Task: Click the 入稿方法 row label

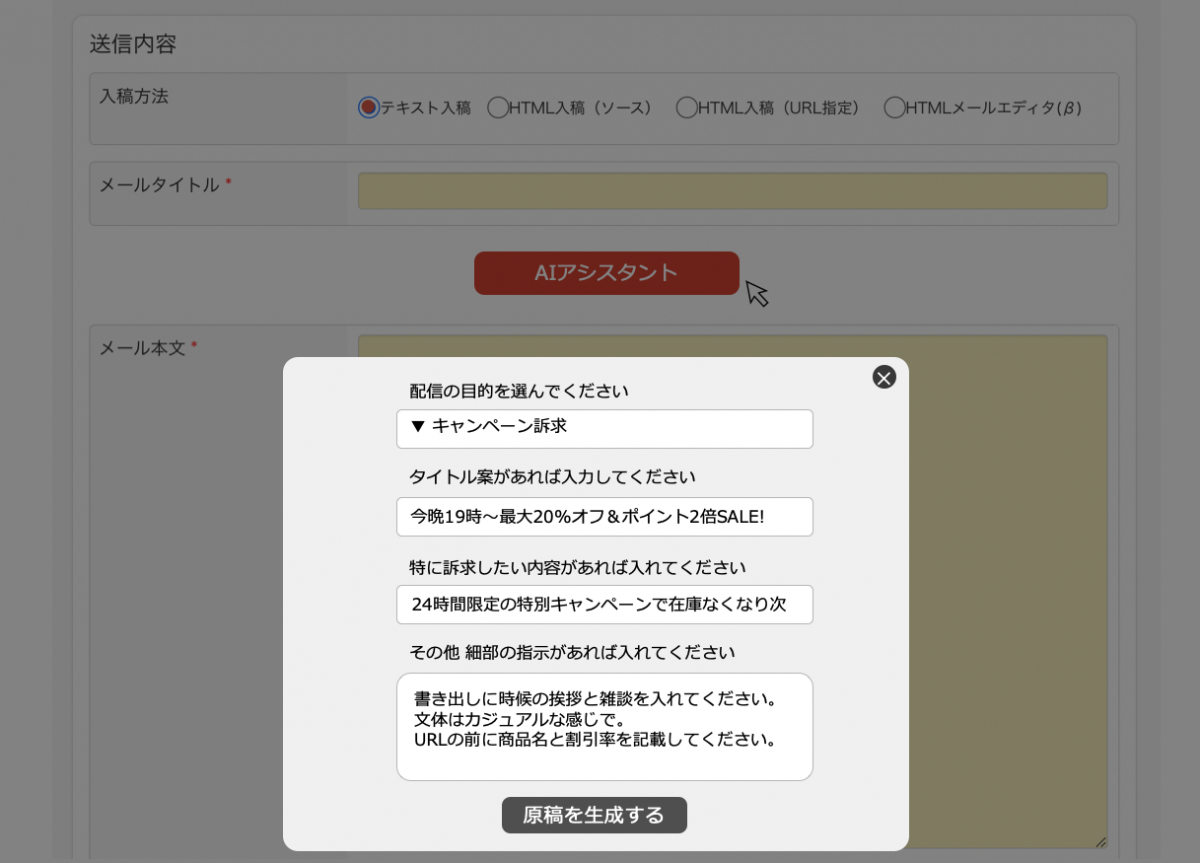Action: click(x=134, y=97)
